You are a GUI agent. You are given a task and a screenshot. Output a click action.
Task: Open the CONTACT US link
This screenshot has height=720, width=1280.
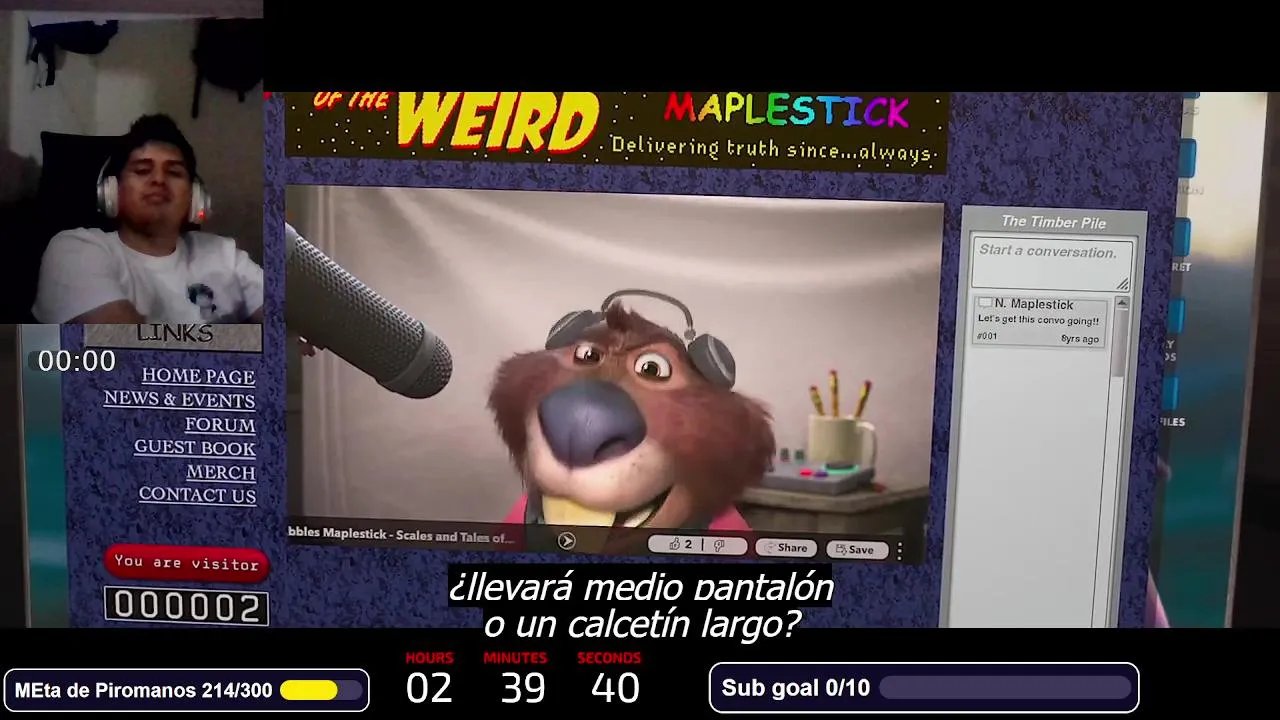[x=197, y=495]
